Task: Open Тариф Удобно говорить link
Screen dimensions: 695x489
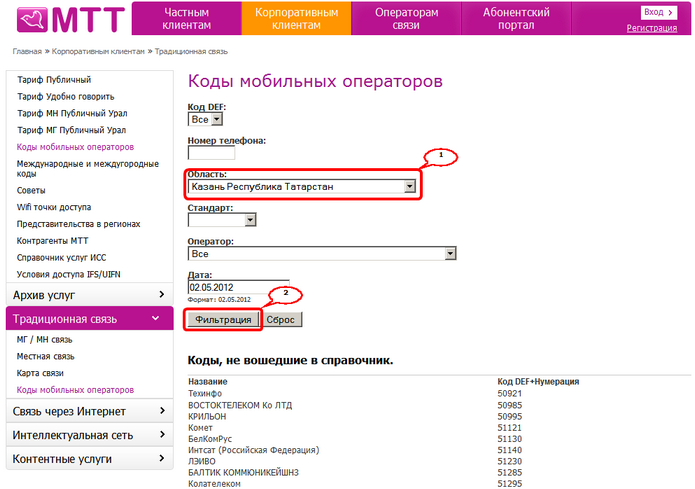Action: pos(66,97)
